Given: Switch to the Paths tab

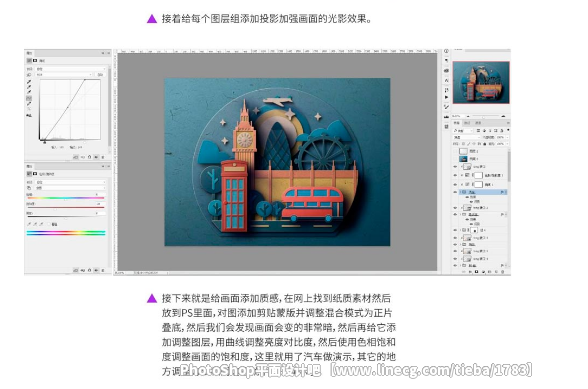Looking at the screenshot, I should point(478,123).
